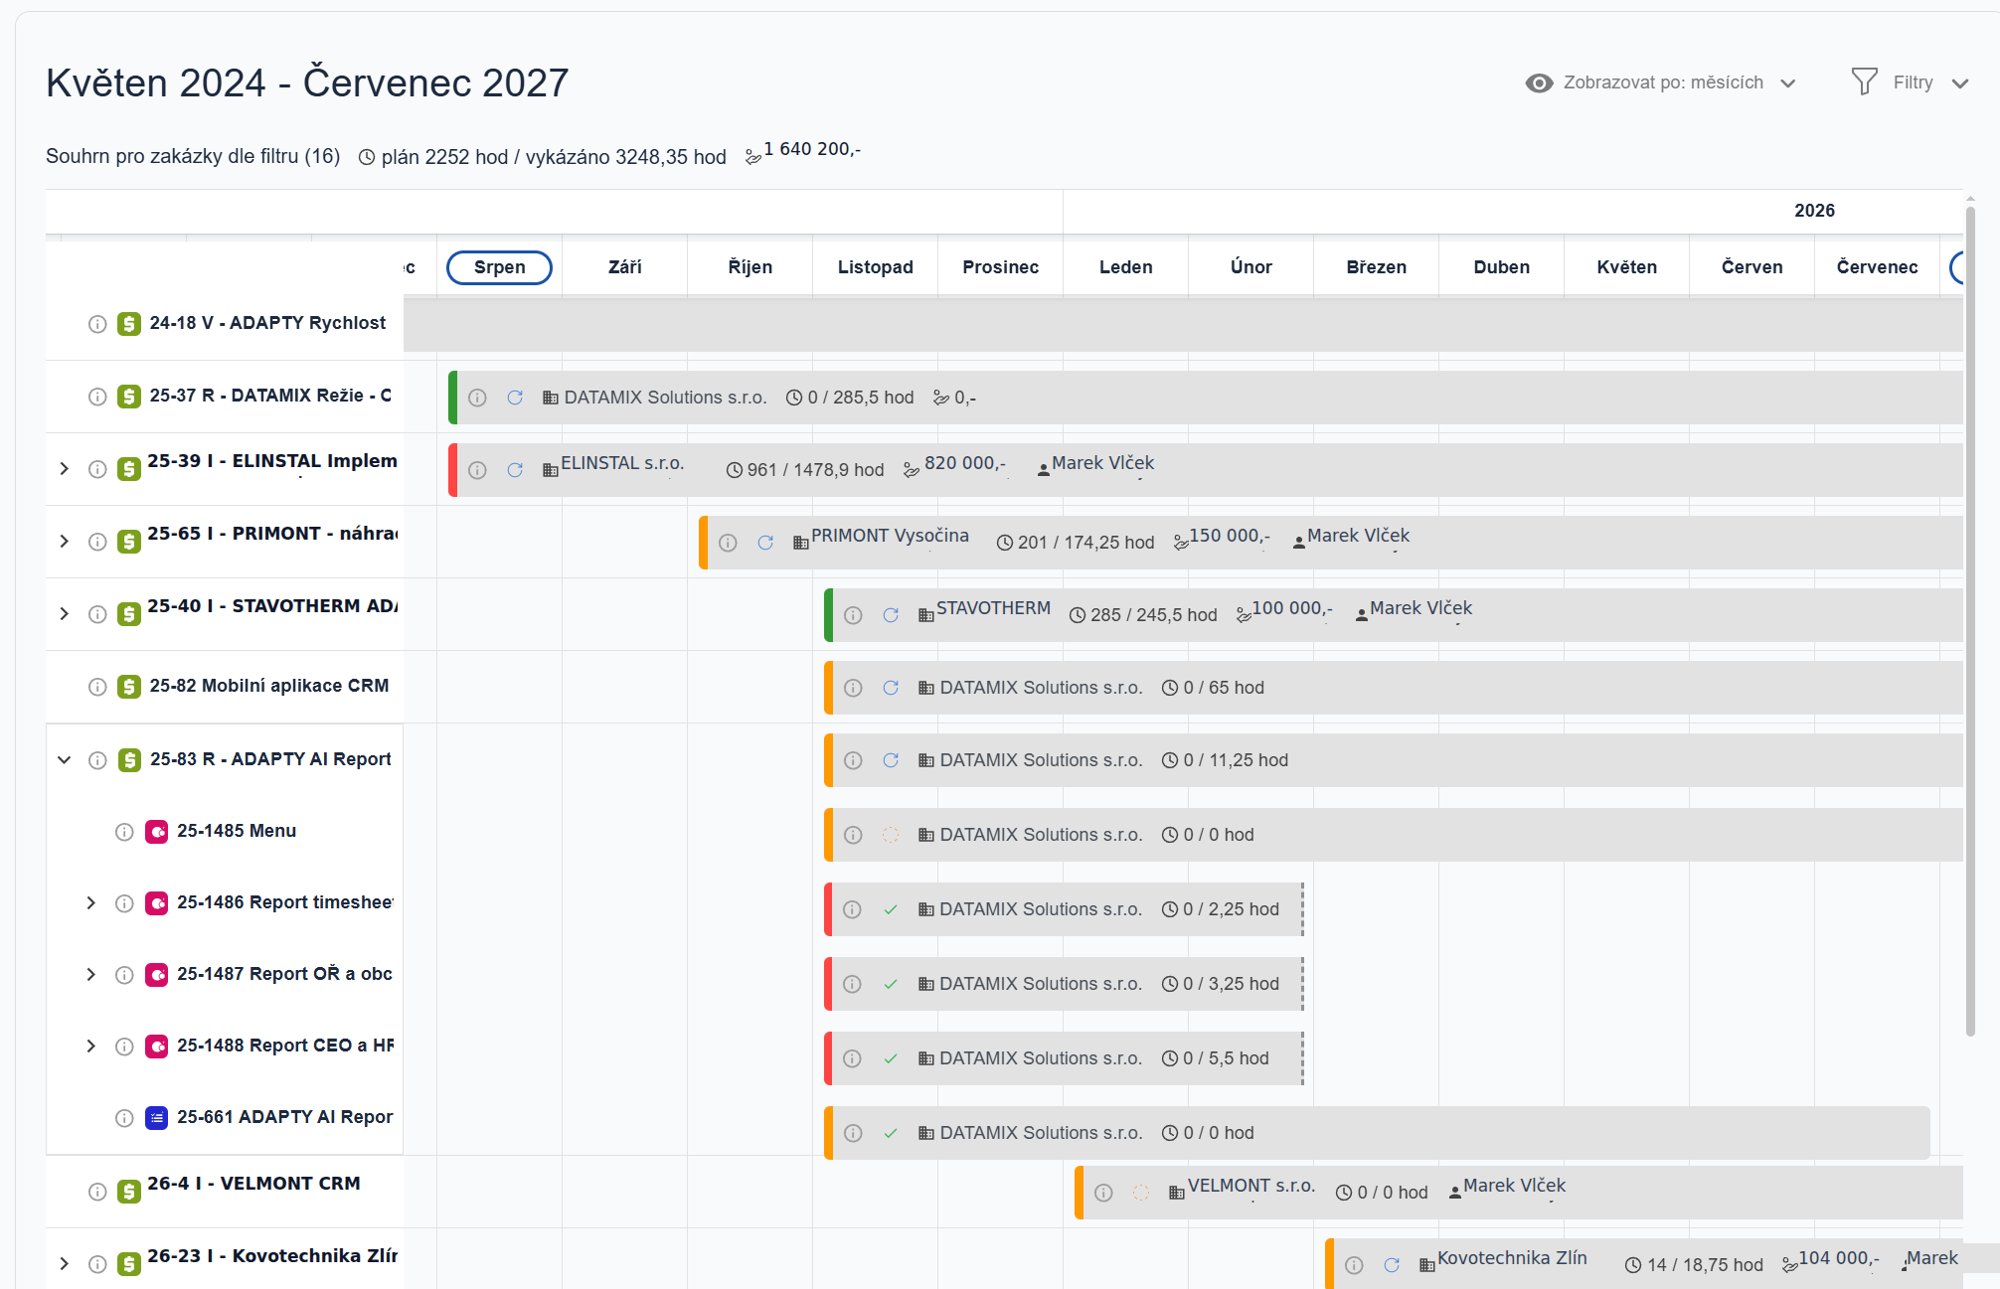This screenshot has height=1289, width=2000.
Task: Open 25-37 R - DATAMIX Režie project
Action: pos(270,396)
